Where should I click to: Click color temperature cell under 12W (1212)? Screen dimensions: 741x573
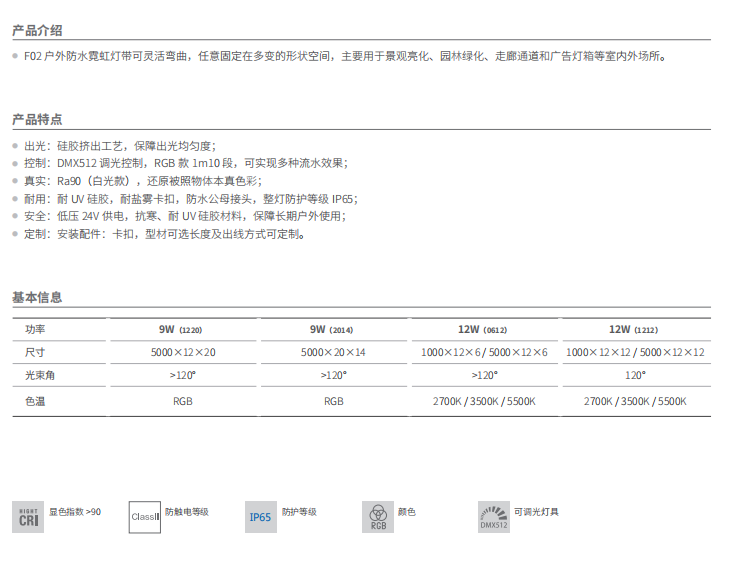pos(635,402)
